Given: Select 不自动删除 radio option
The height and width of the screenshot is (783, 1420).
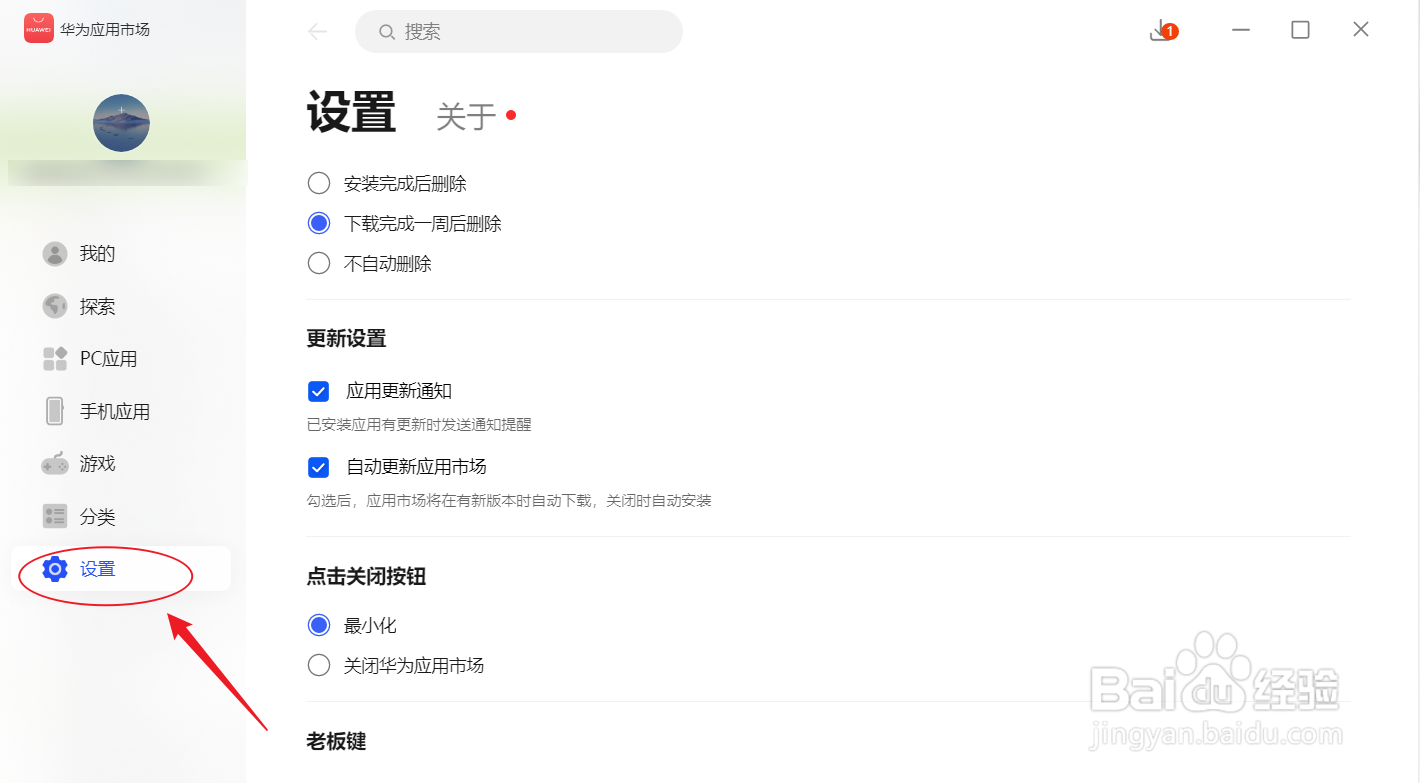Looking at the screenshot, I should (x=318, y=264).
